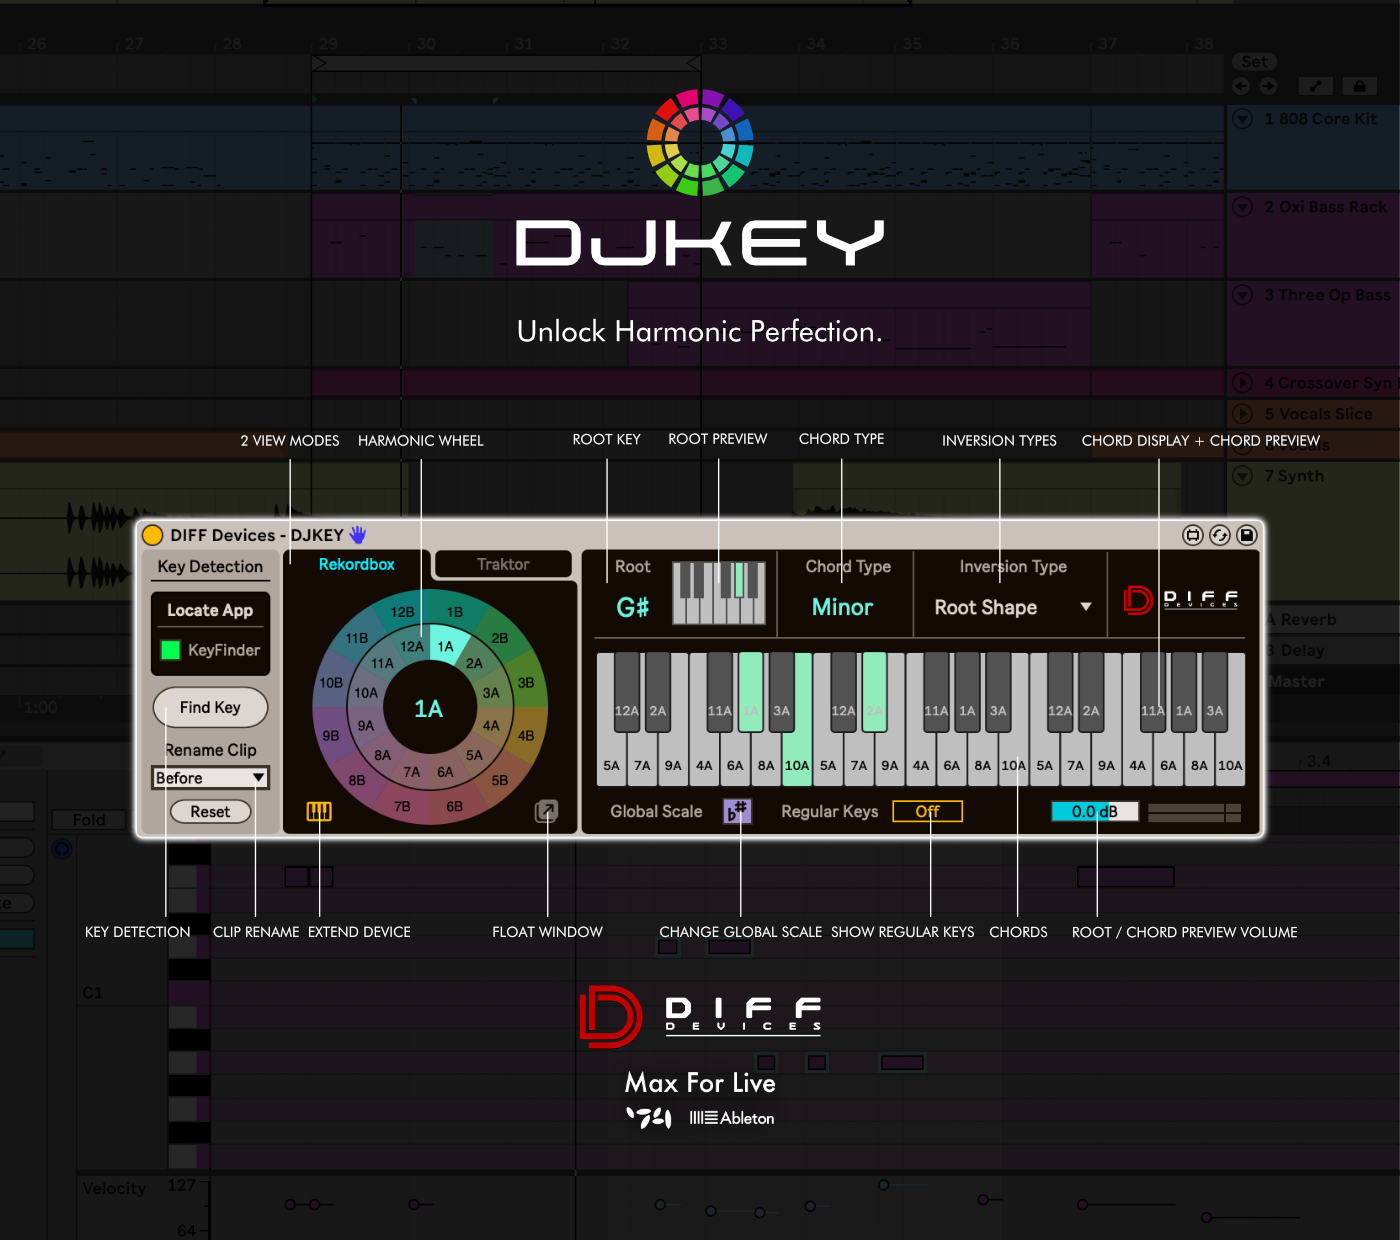
Task: Click the DJKEY hand icon in title bar
Action: (358, 535)
